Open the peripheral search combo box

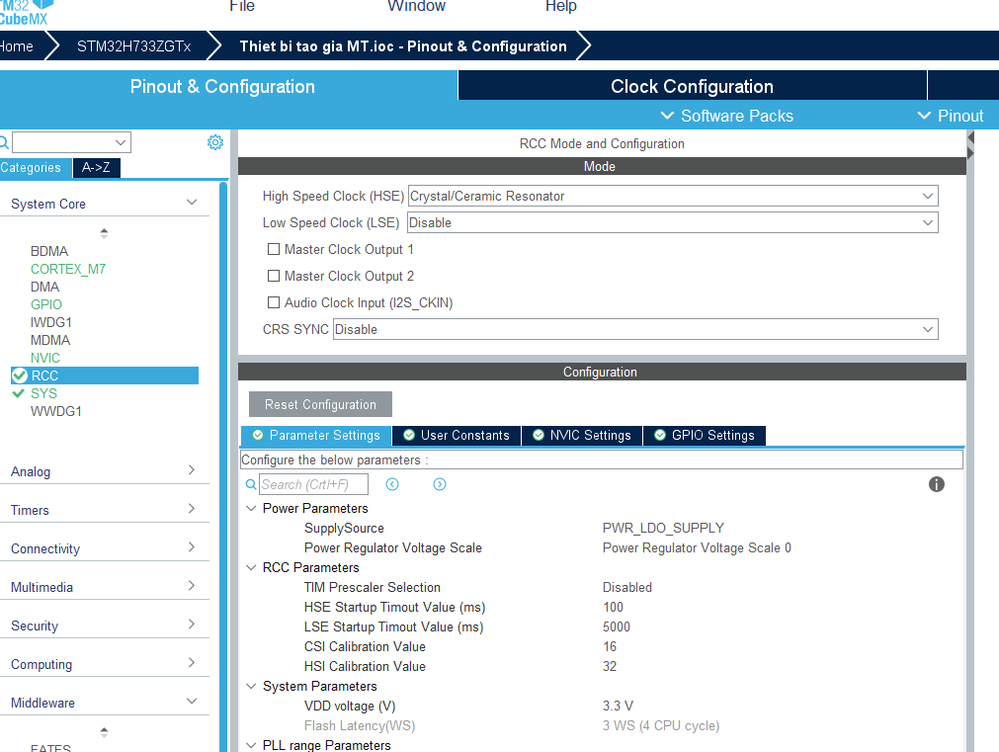point(71,141)
